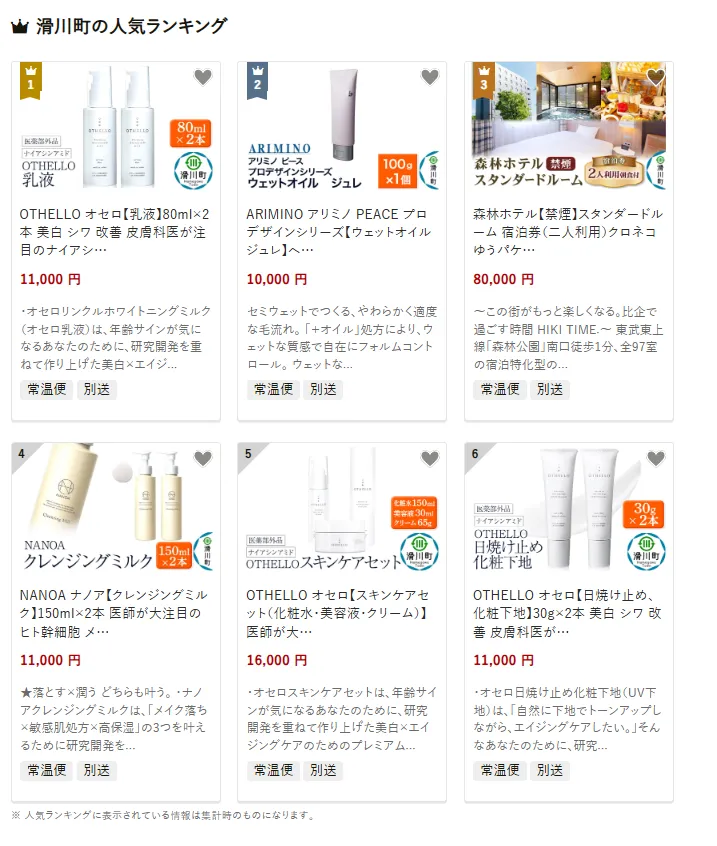Open the 森林ホテル スタンダードルーム thumbnail

coord(569,126)
